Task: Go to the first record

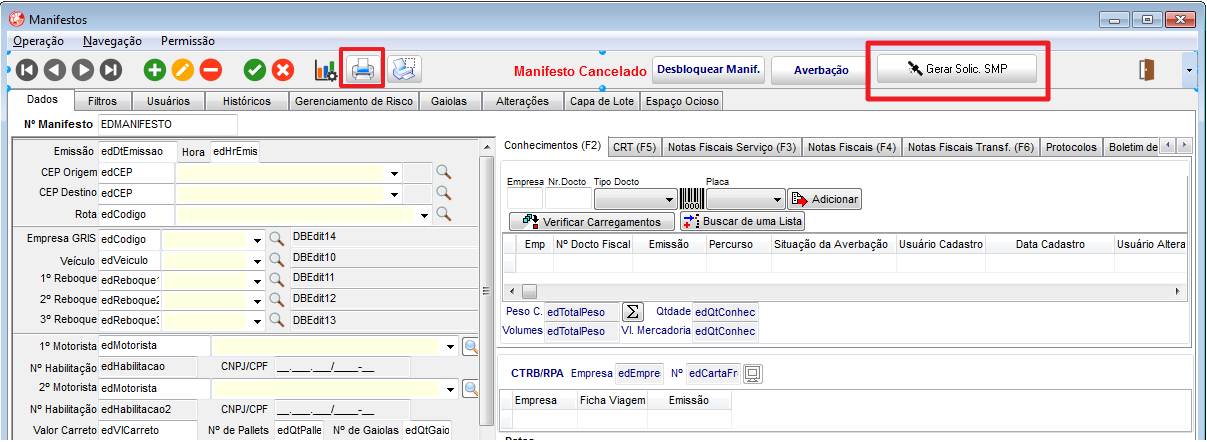Action: point(26,70)
